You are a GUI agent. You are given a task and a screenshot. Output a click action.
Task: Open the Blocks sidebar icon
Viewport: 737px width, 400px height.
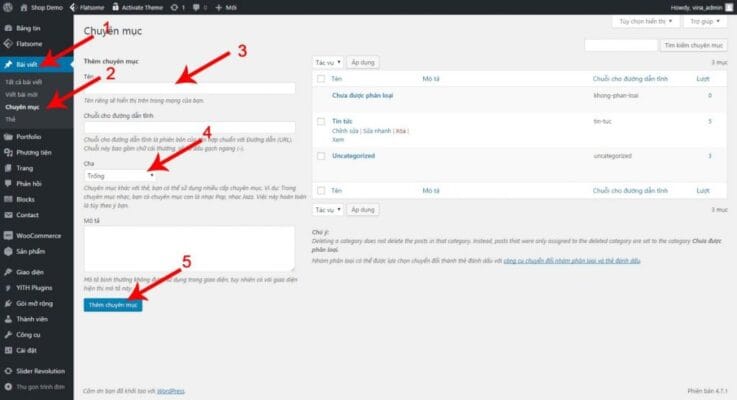[8, 199]
